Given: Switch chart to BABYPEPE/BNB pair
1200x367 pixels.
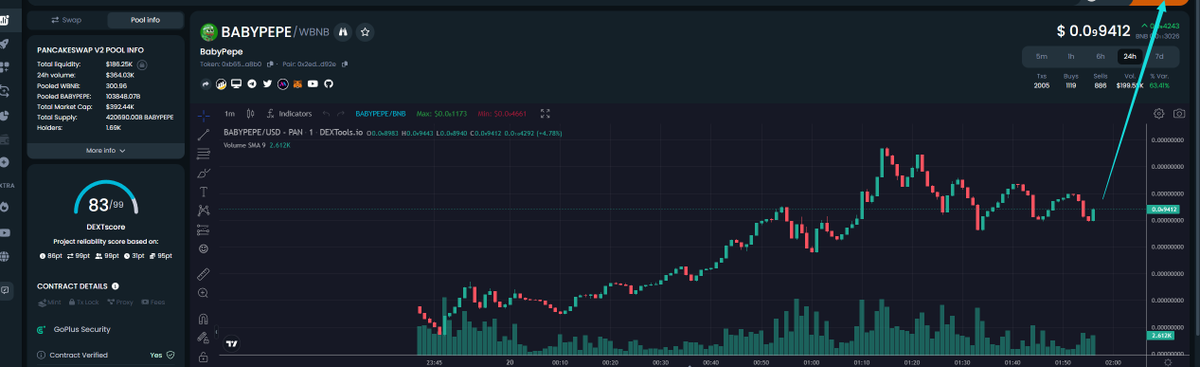Looking at the screenshot, I should (381, 114).
